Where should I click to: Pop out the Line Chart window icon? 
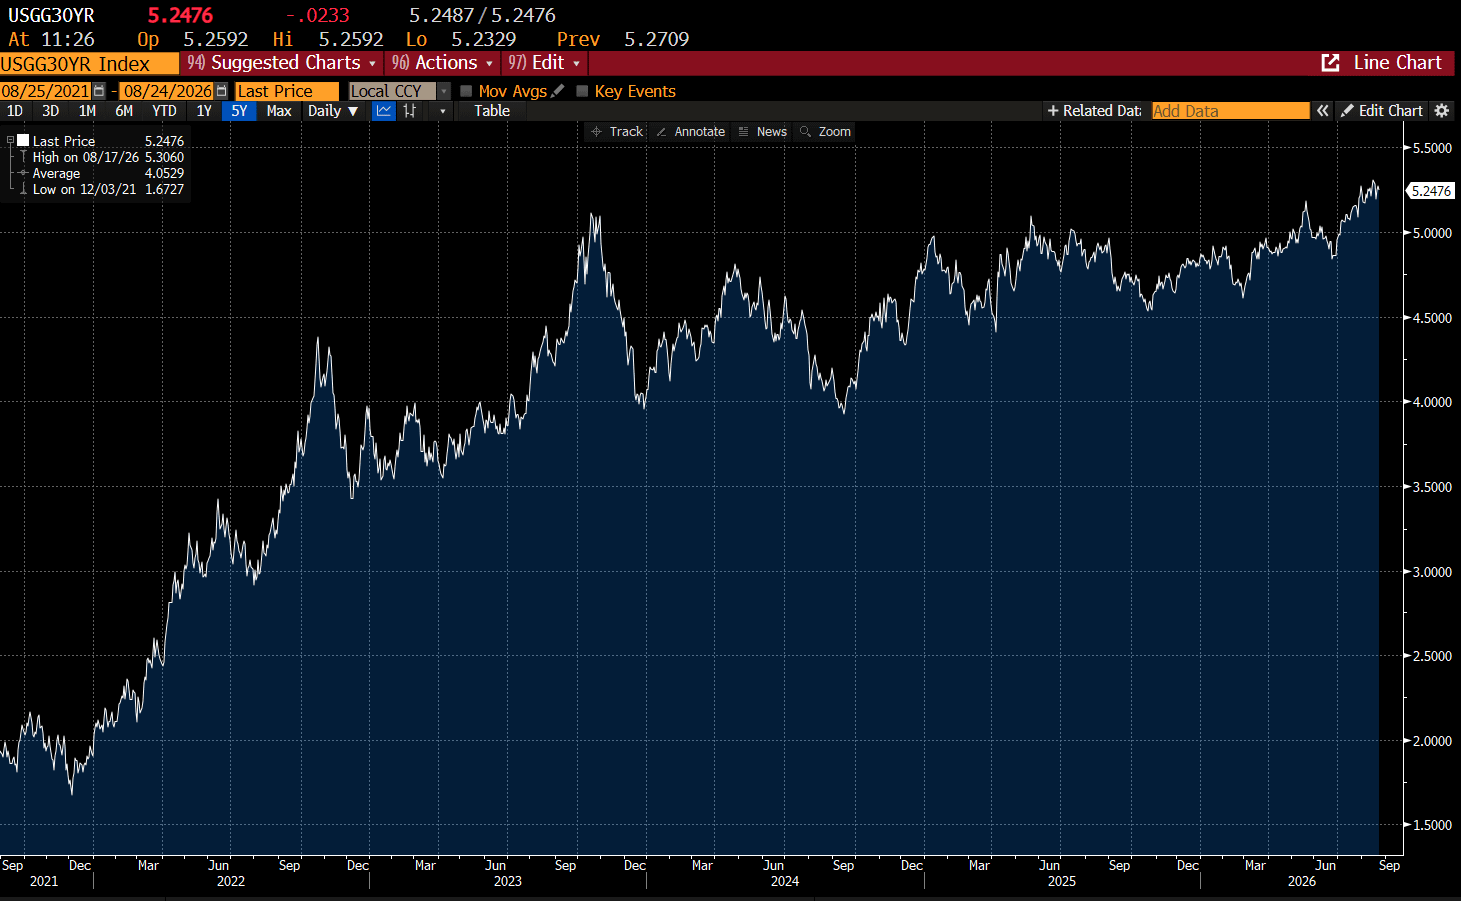point(1331,63)
